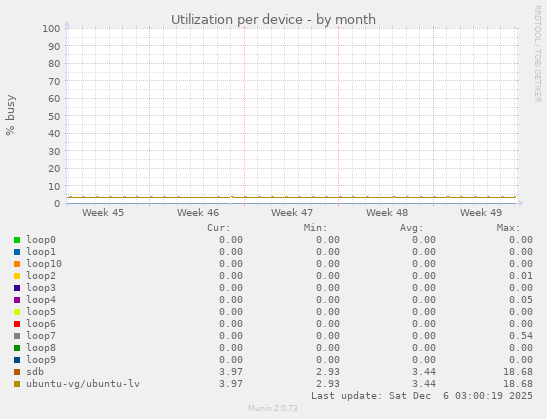The image size is (547, 419).
Task: Select the loop0 legend label
Action: click(41, 240)
